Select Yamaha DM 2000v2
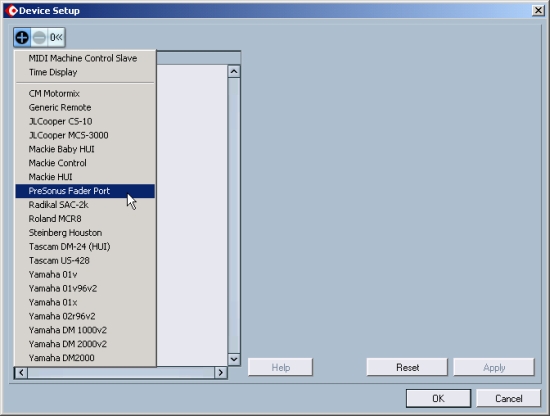This screenshot has height=416, width=550. pos(85,344)
